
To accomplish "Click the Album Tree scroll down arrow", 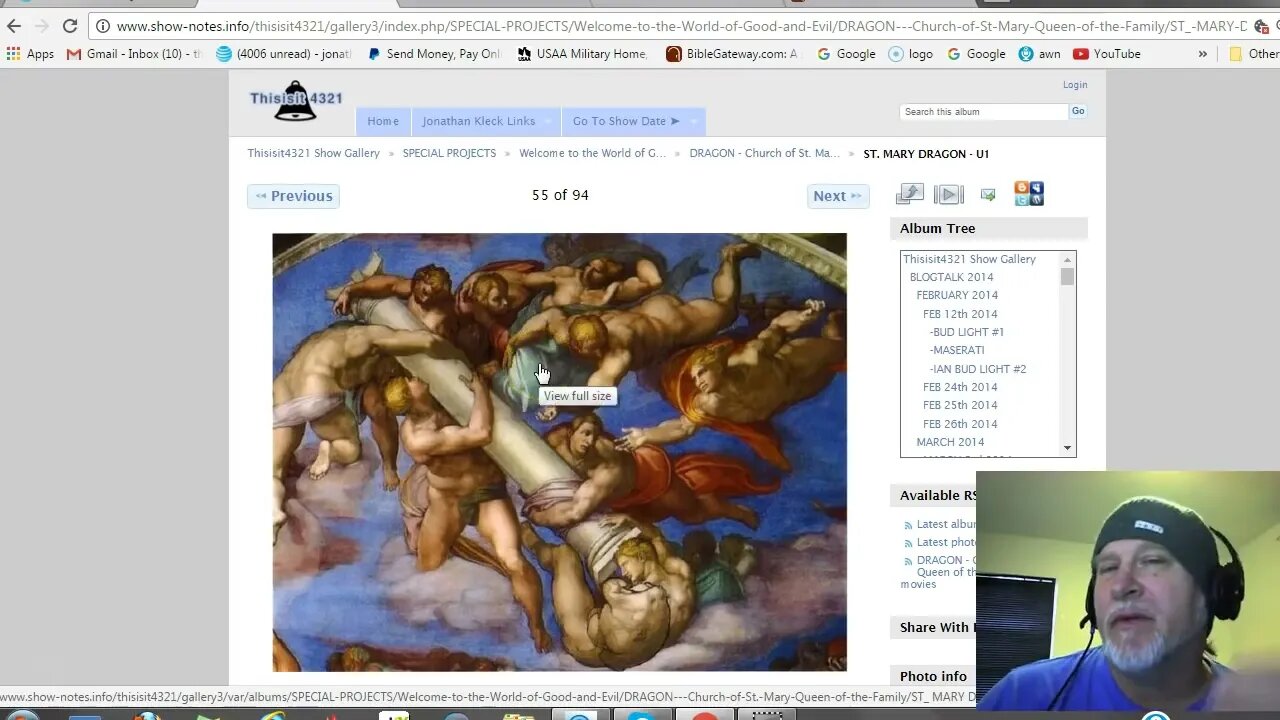I will [x=1068, y=448].
